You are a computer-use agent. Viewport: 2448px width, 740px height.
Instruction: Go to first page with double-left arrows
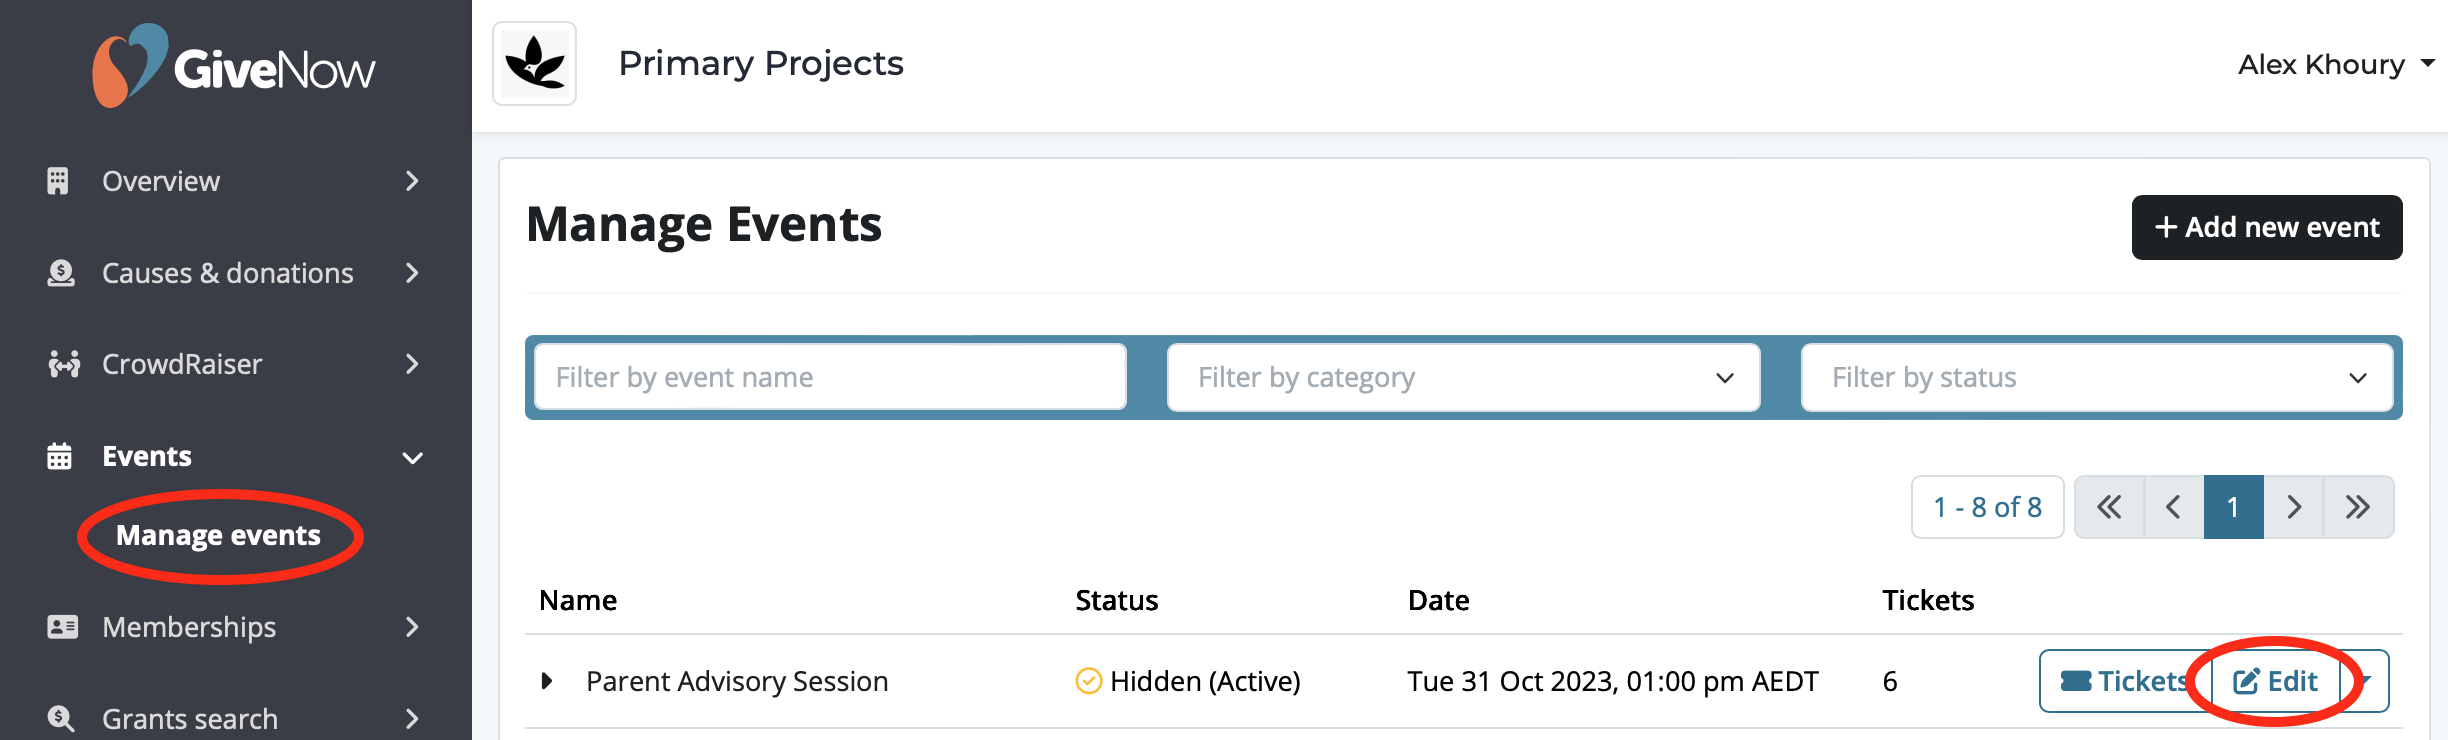(x=2110, y=507)
